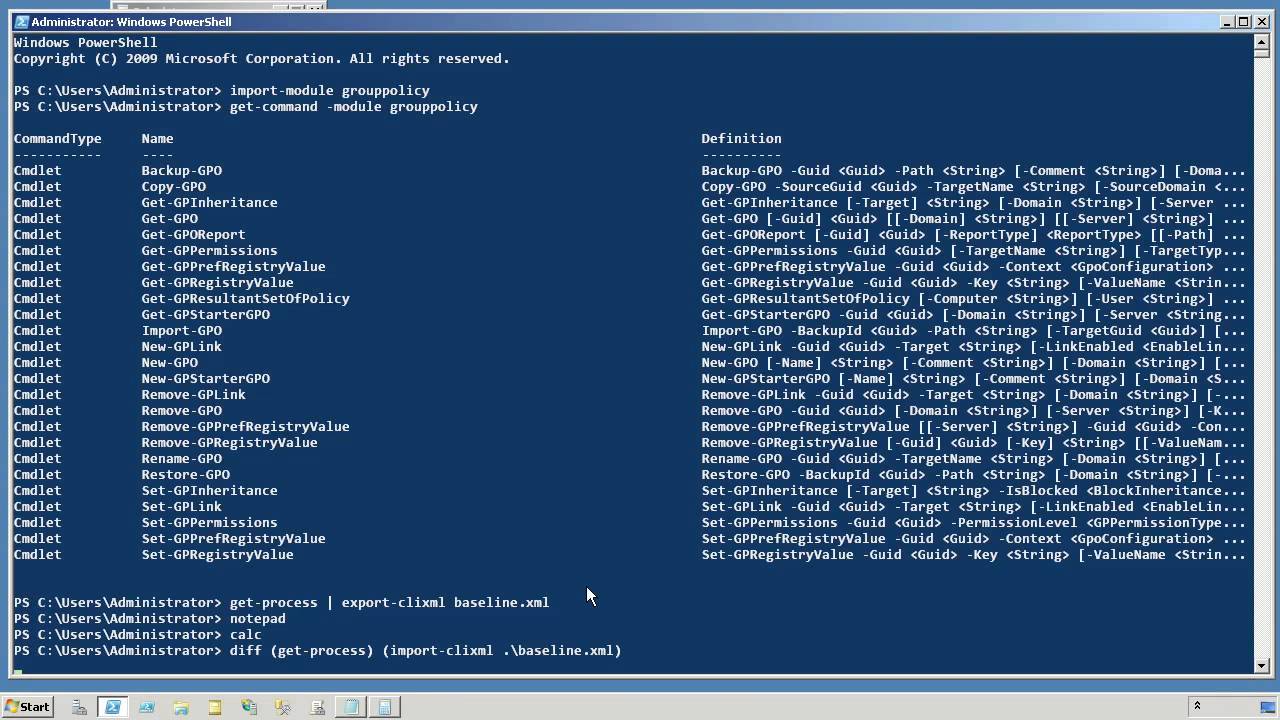This screenshot has height=720, width=1280.
Task: Click Copy-GPO in the Name column
Action: pos(173,186)
